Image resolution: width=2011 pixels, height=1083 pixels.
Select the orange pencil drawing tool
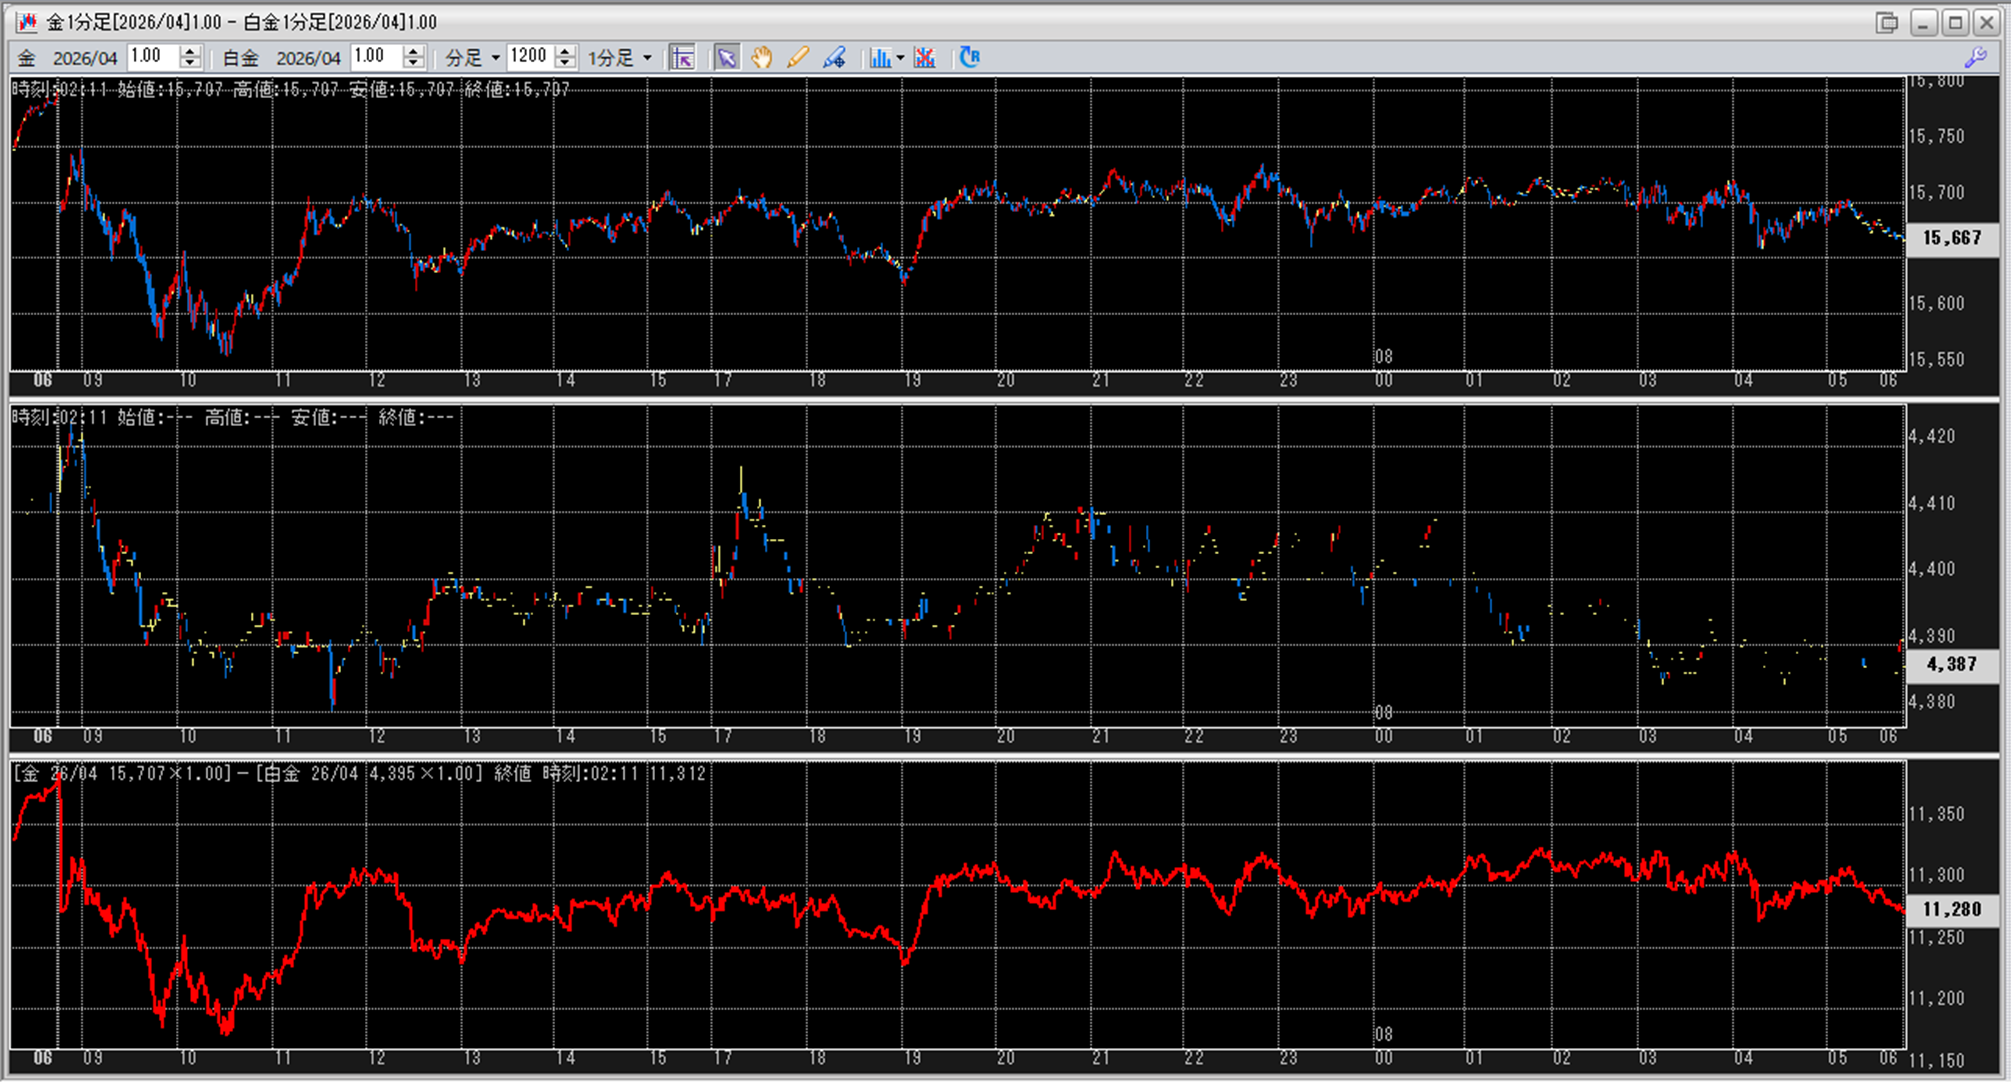[x=797, y=58]
